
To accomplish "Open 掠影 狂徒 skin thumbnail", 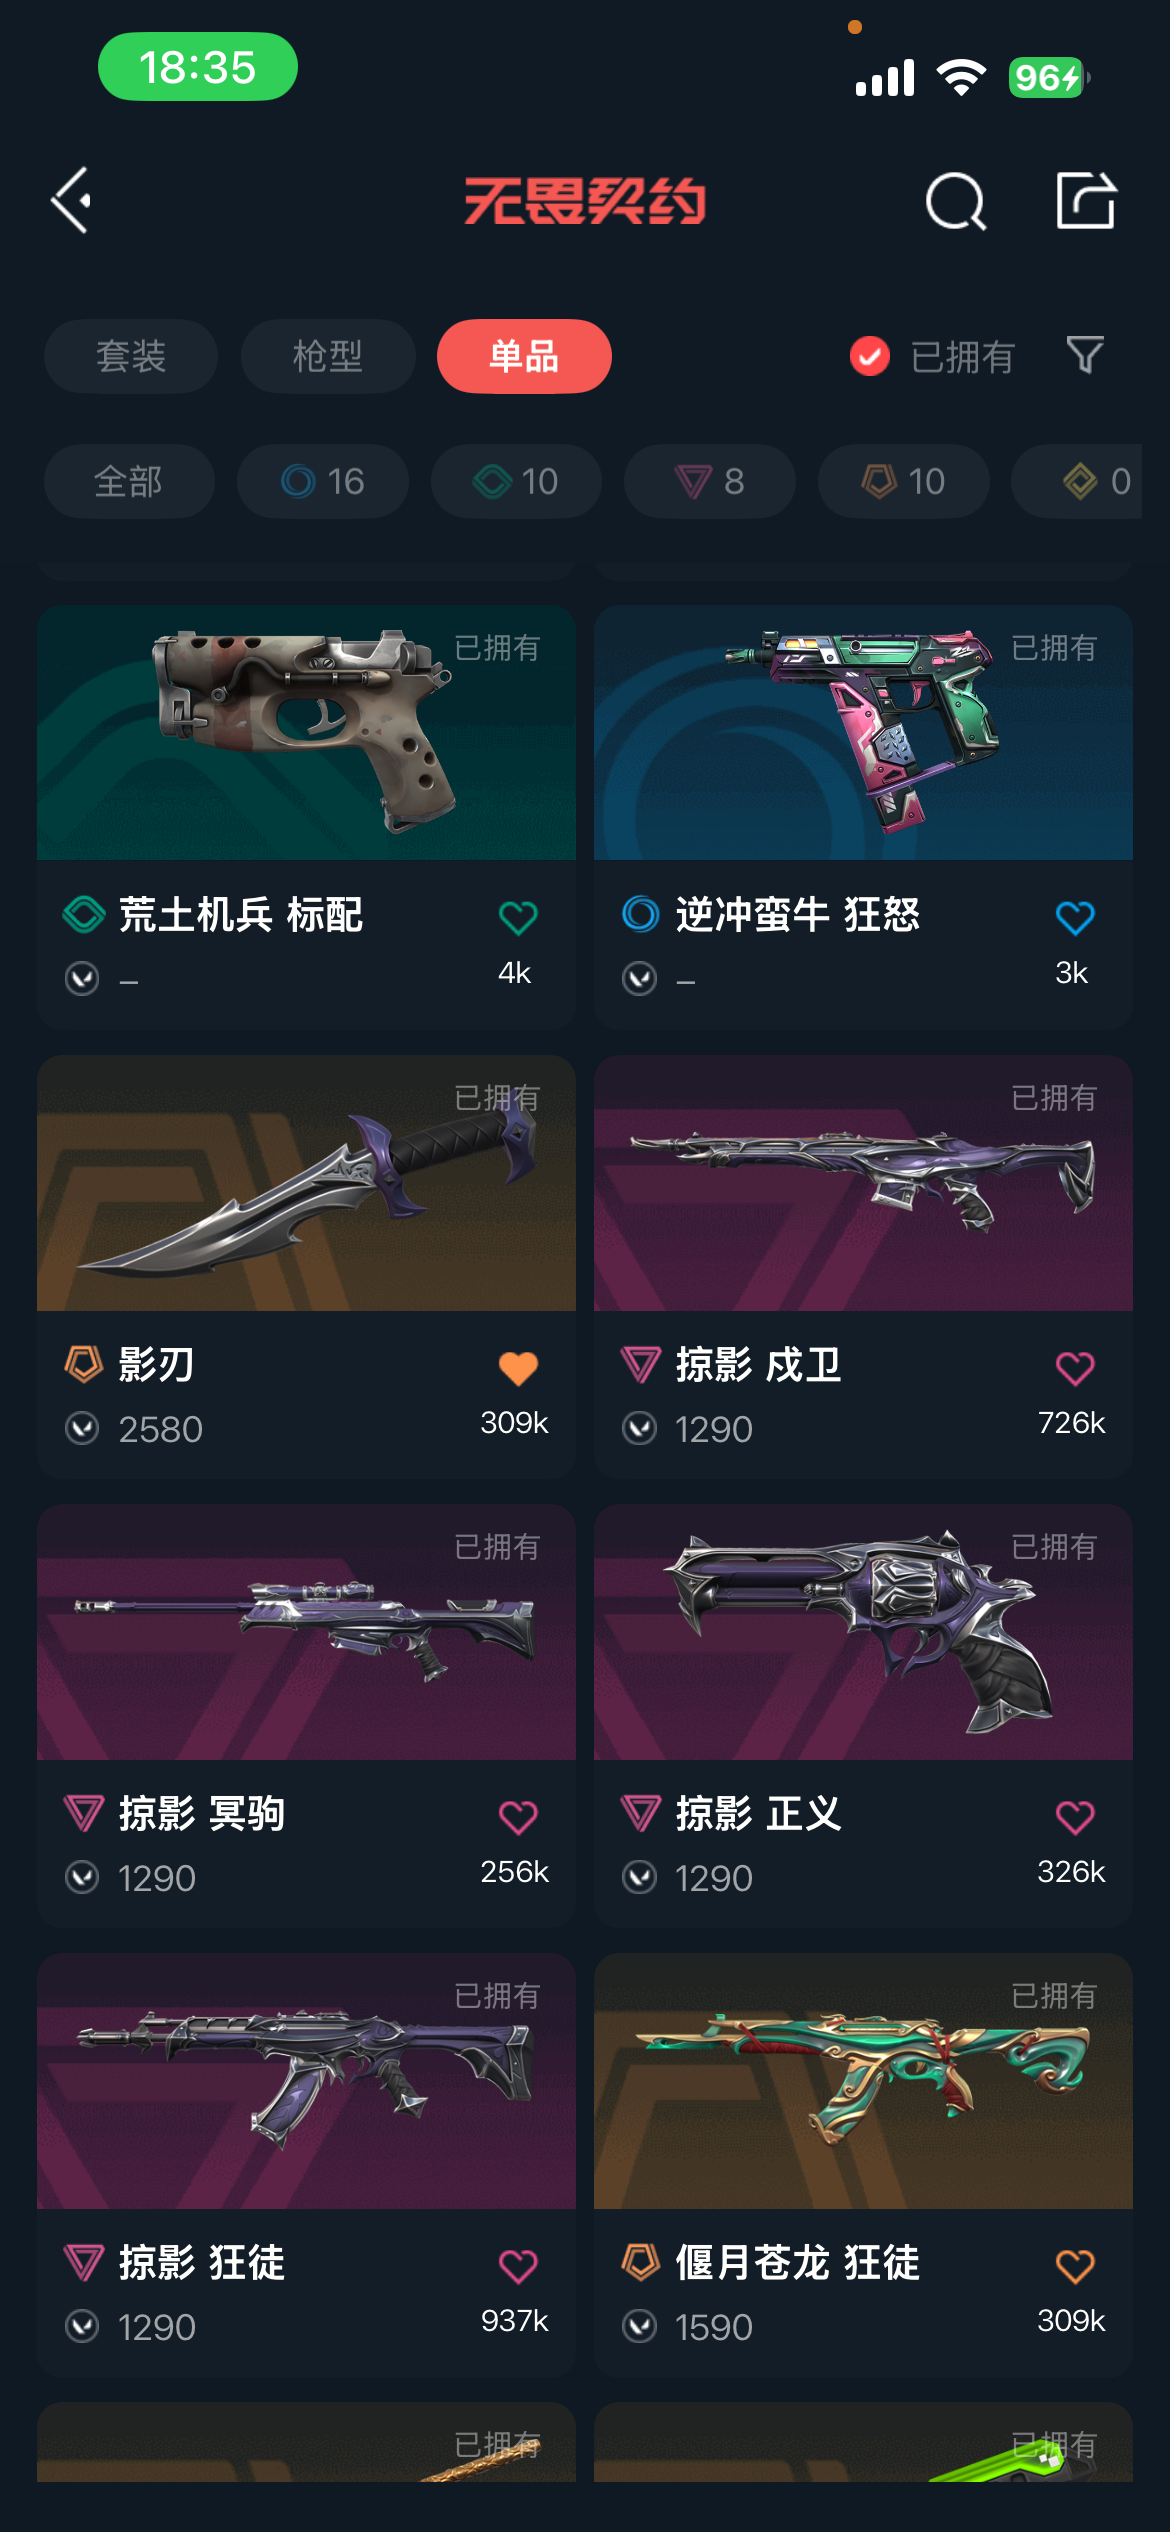I will click(x=306, y=2081).
